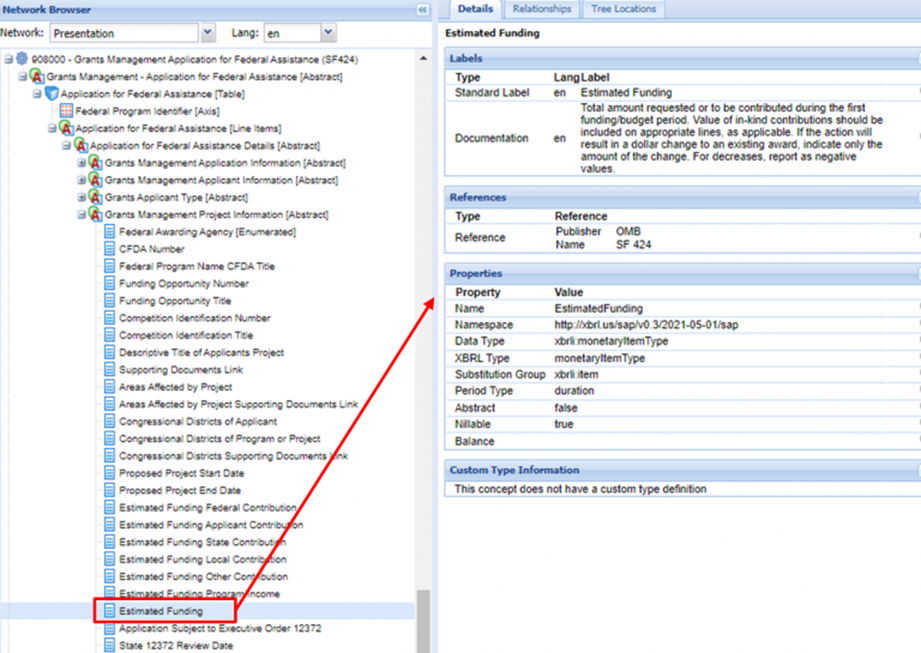Screen dimensions: 921x653
Task: Click the Table icon for Application for Federal Assistance
Action: 52,94
